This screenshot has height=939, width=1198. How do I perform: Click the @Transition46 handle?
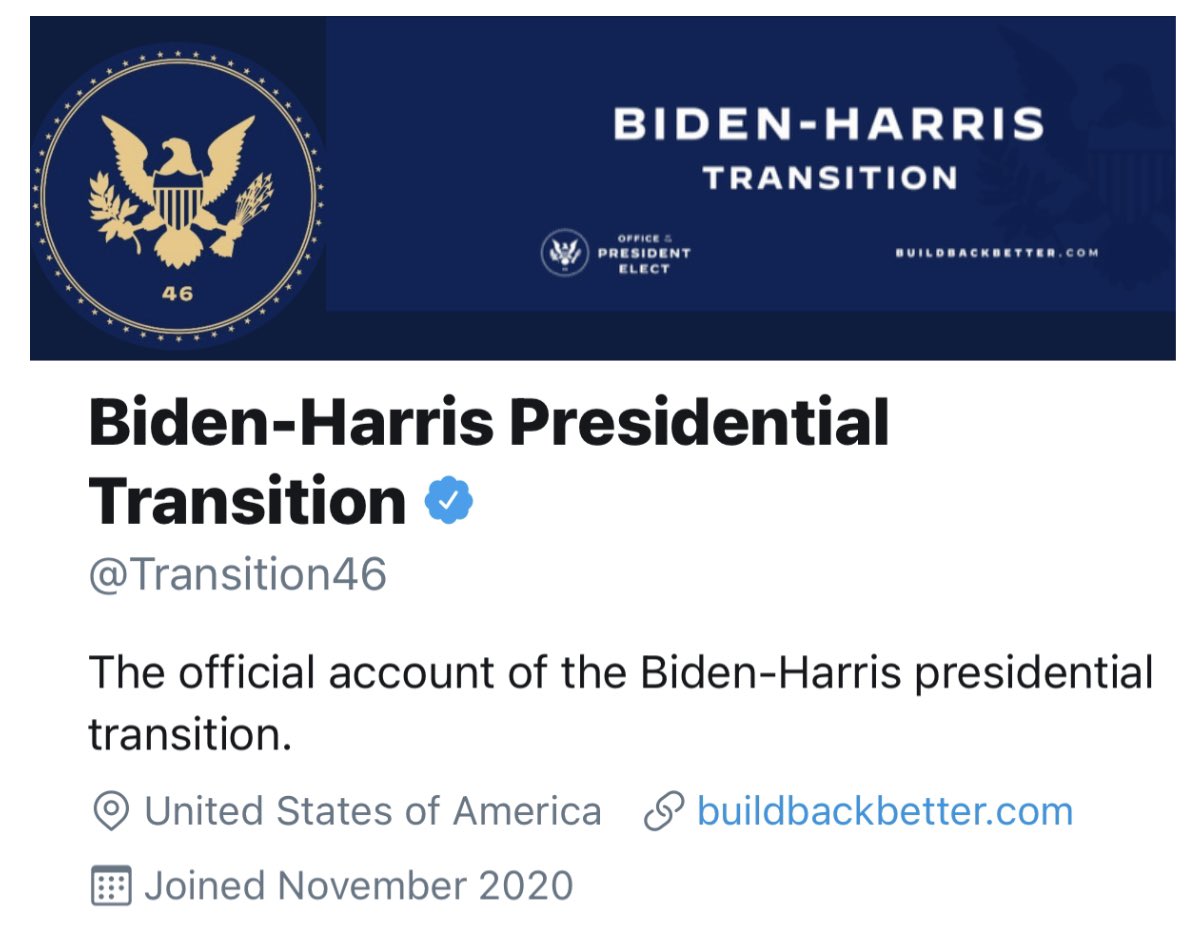[238, 575]
